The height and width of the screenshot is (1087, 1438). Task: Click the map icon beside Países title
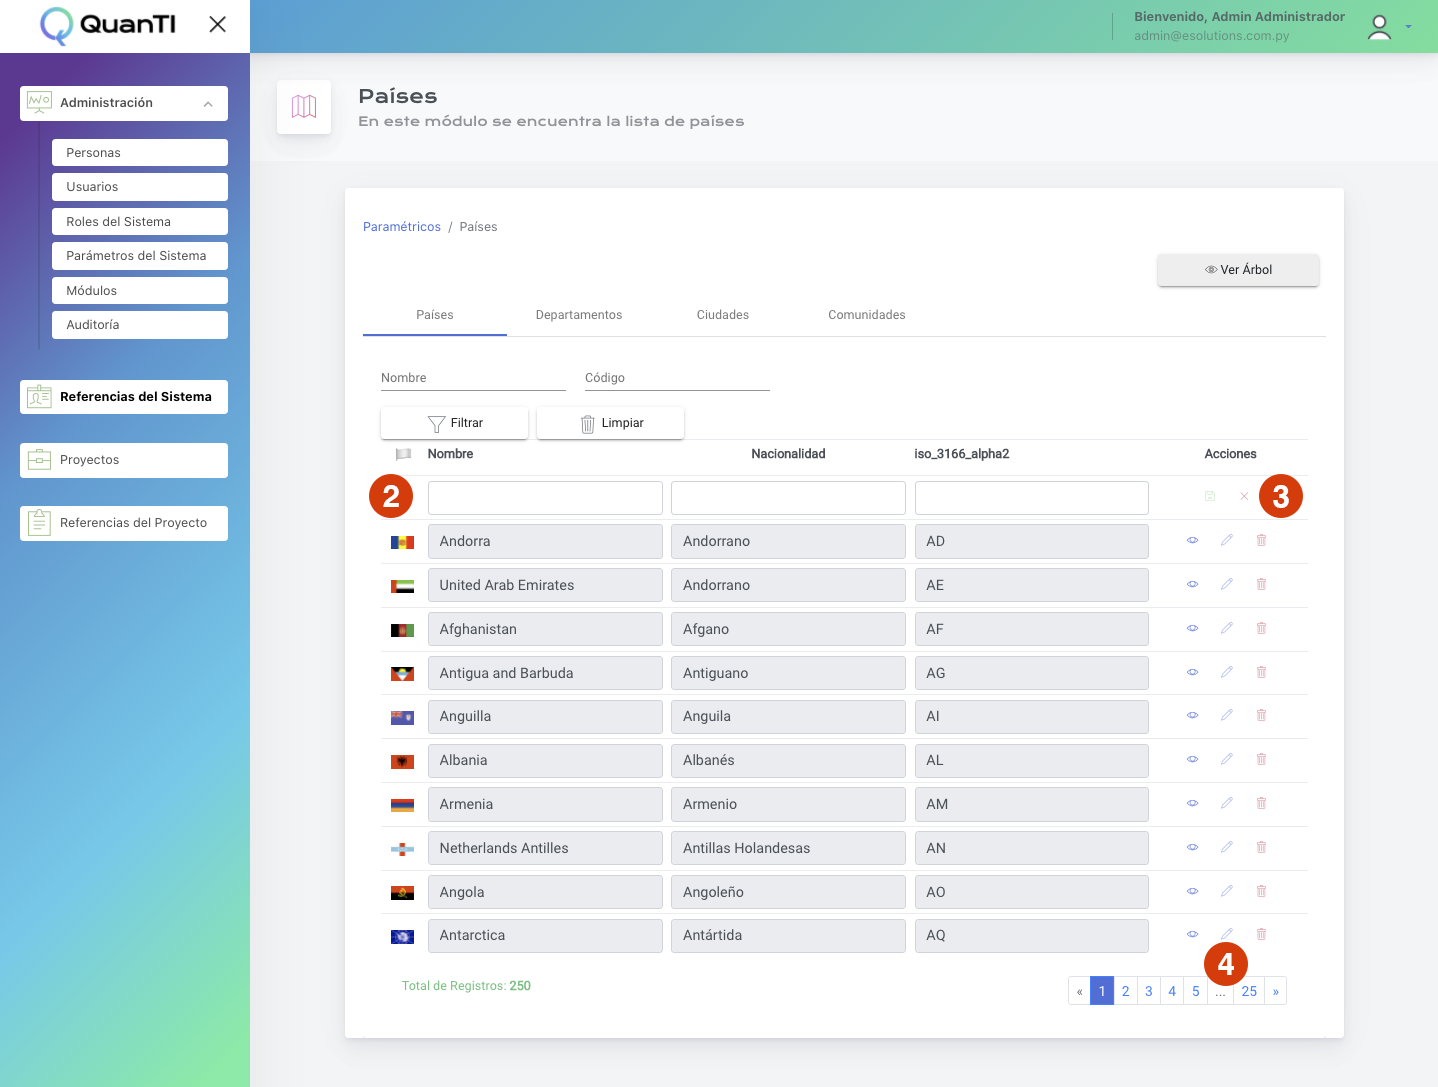(304, 107)
